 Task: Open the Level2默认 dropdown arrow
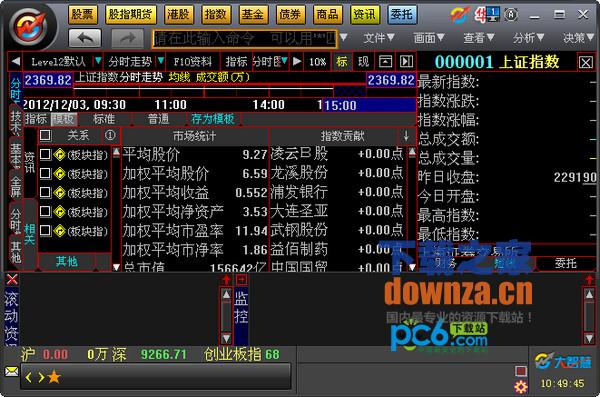pyautogui.click(x=98, y=61)
